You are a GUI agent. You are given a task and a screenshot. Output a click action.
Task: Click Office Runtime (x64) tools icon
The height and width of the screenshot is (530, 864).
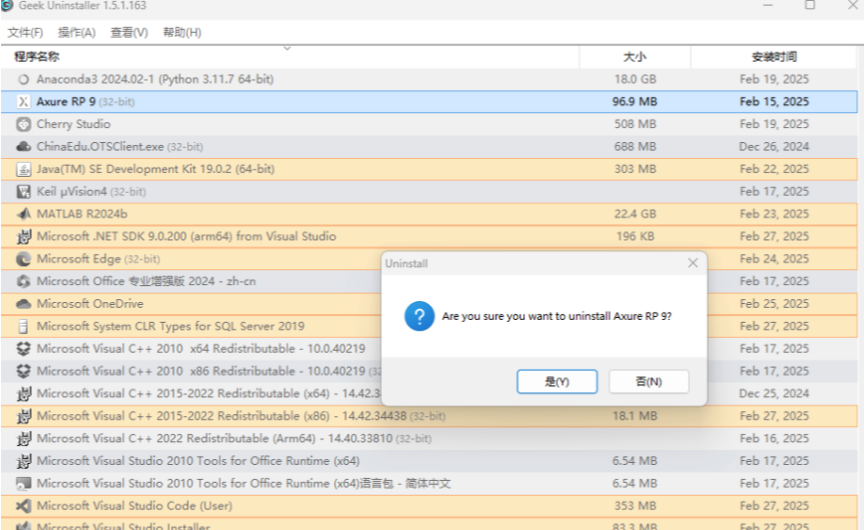click(23, 461)
